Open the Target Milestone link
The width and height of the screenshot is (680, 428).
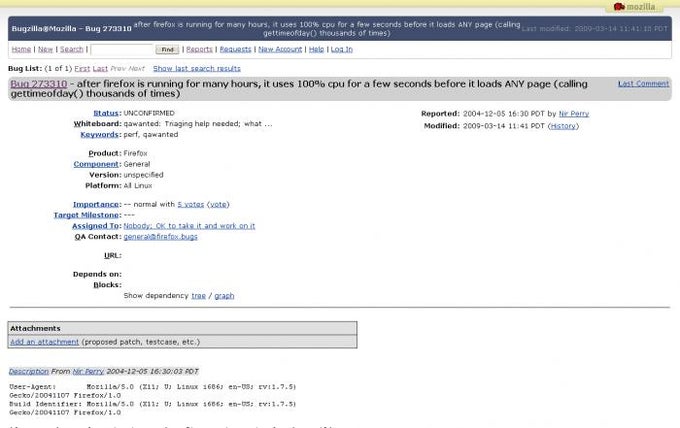(x=86, y=215)
